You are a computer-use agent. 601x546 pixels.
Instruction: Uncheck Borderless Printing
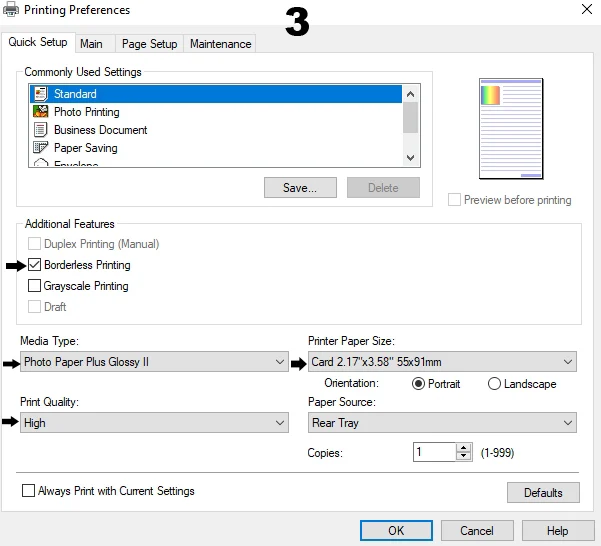pos(34,265)
